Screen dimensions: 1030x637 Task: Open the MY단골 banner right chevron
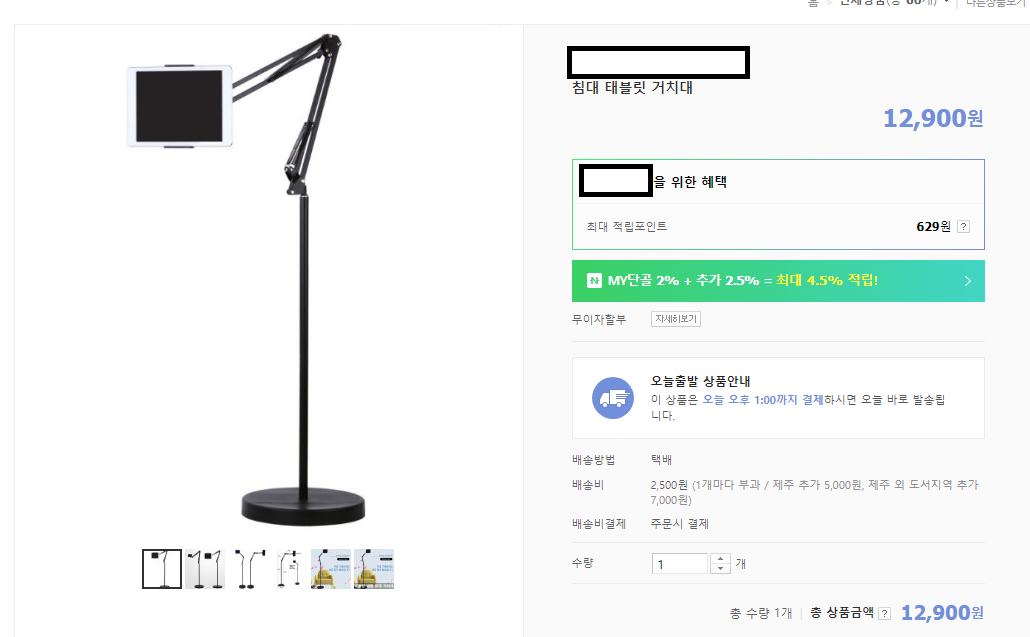(x=967, y=281)
